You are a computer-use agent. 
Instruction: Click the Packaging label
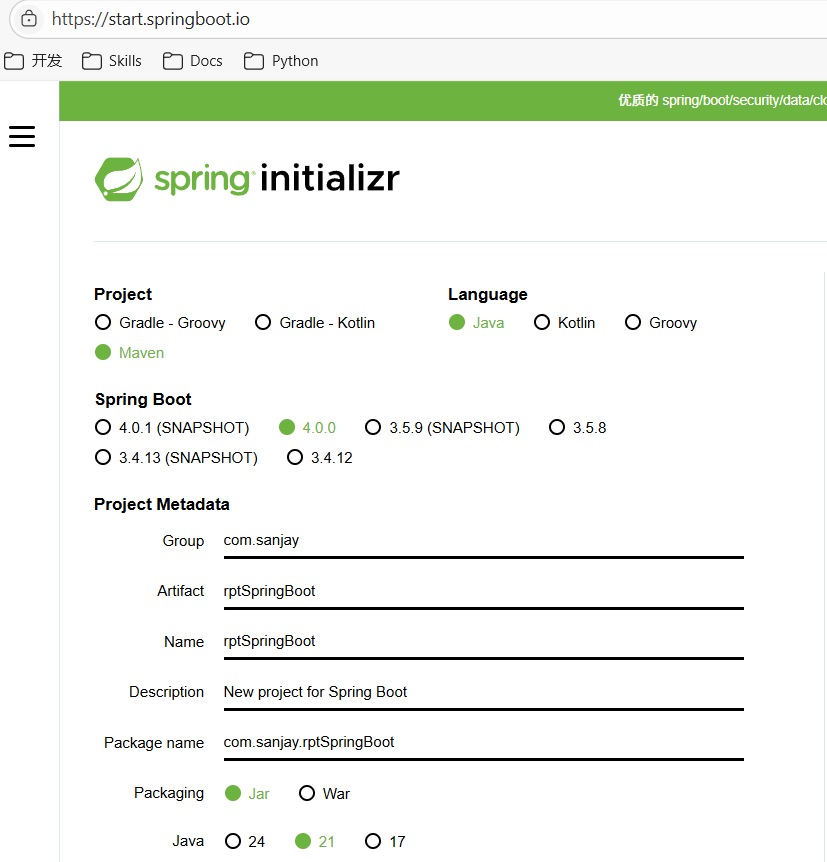[x=169, y=793]
